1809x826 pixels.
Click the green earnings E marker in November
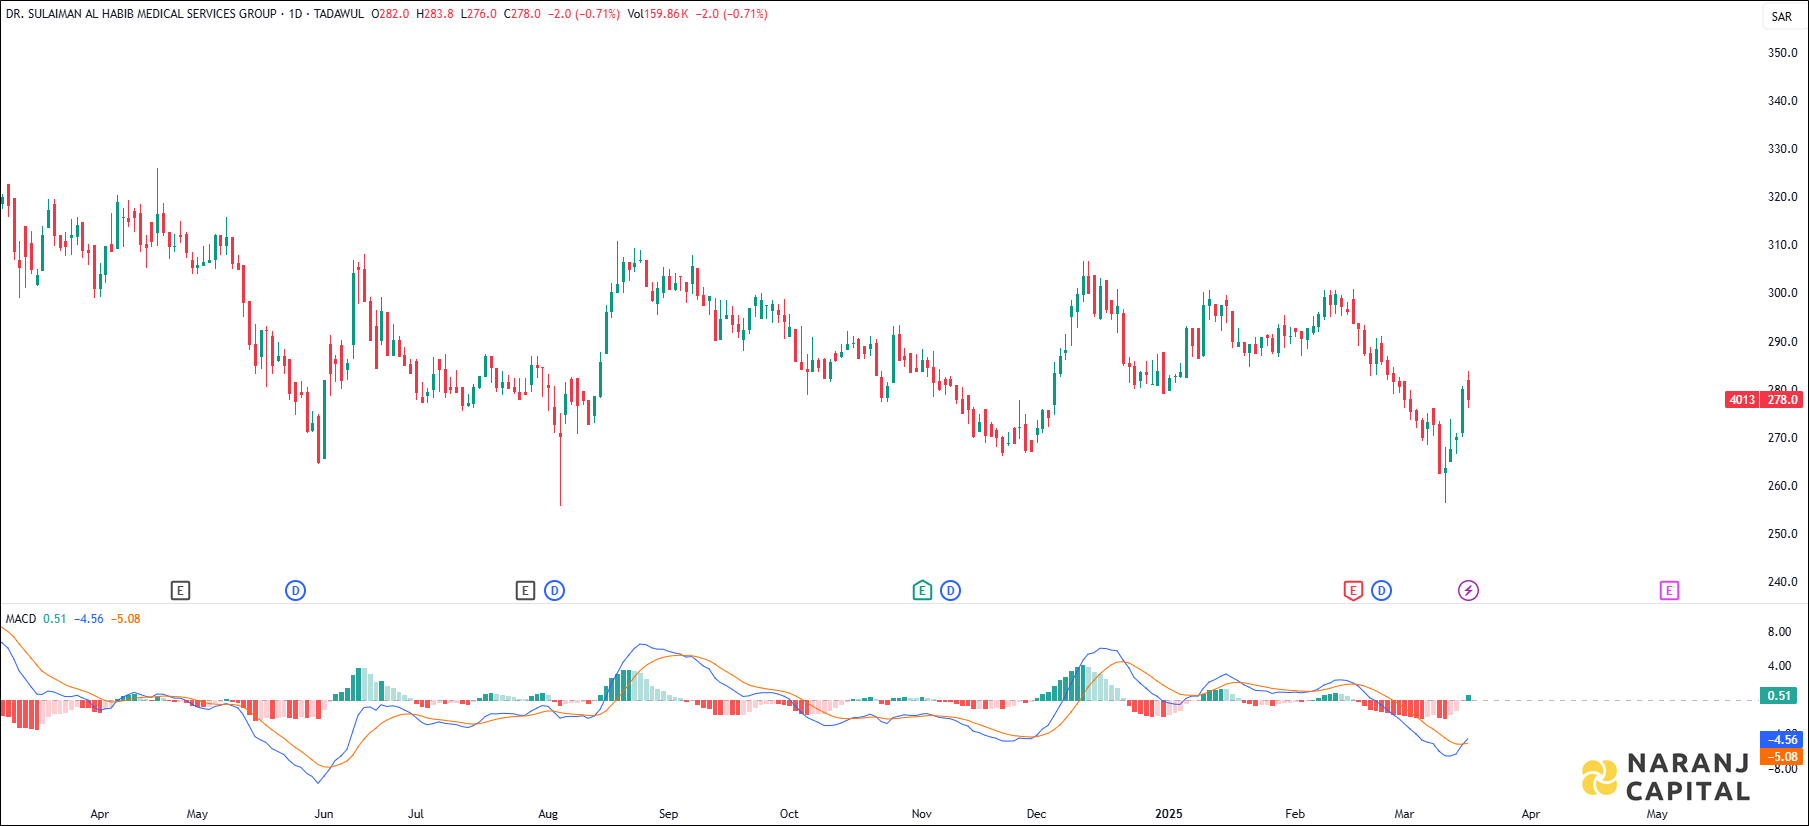click(922, 591)
